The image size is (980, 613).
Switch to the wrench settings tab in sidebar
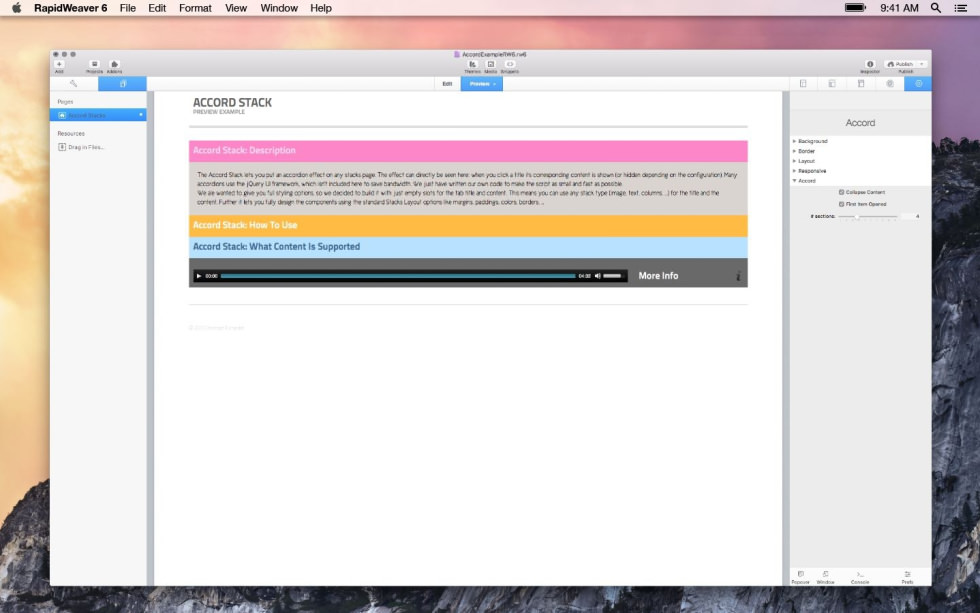pos(74,84)
